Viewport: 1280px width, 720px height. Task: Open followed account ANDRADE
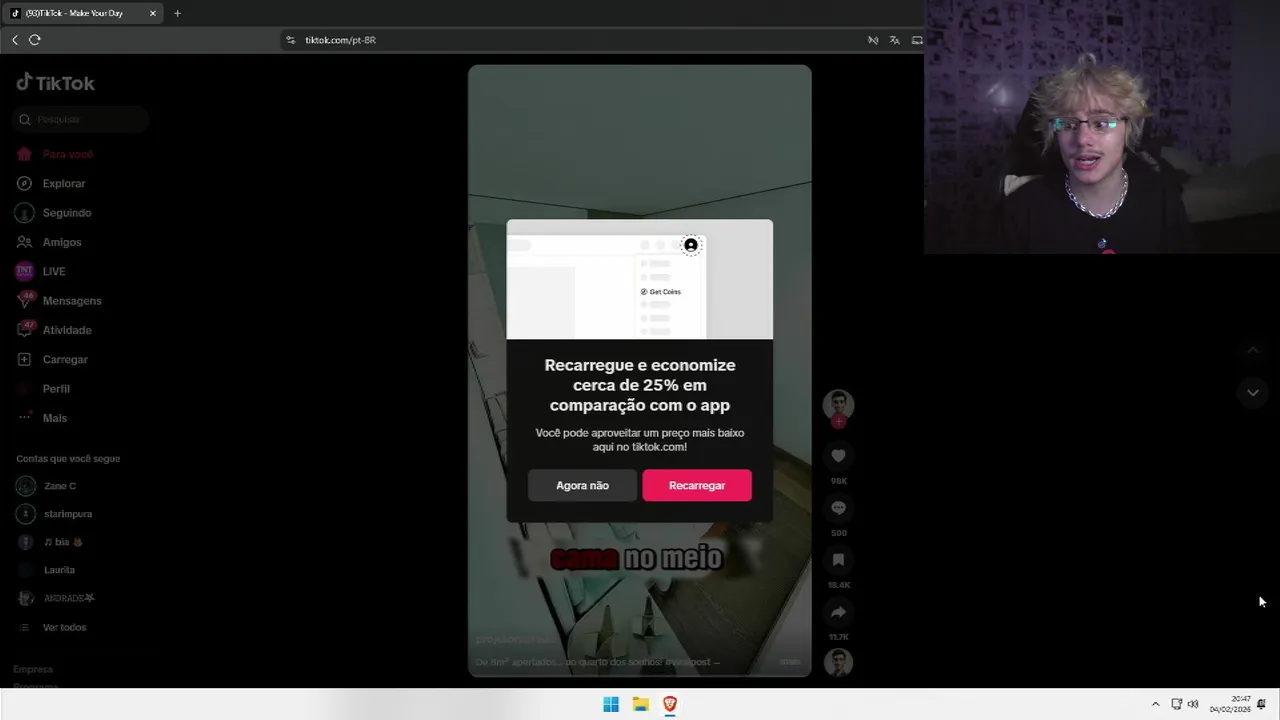(x=69, y=598)
